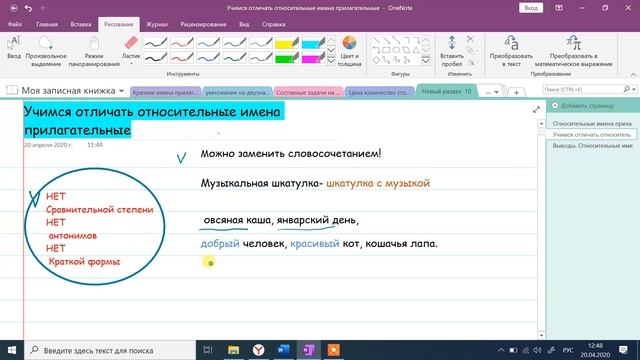Open page Относительные имена прила

coord(592,123)
